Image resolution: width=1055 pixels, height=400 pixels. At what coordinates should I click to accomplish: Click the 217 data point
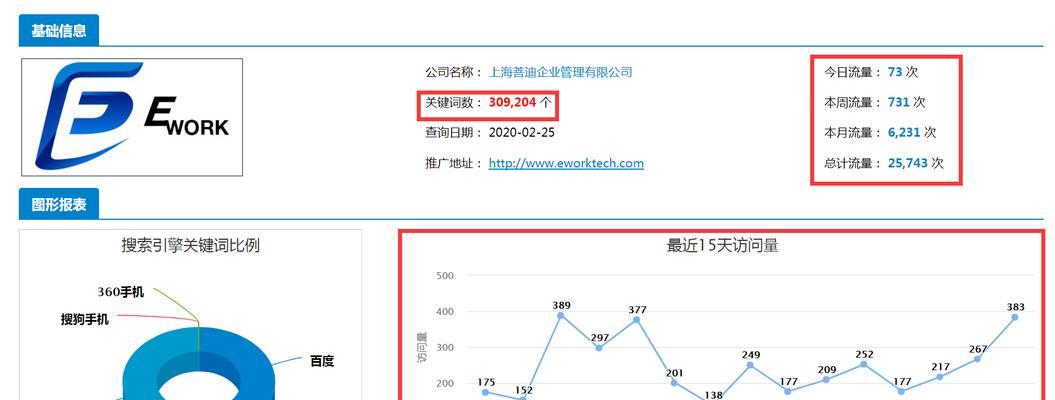click(939, 376)
